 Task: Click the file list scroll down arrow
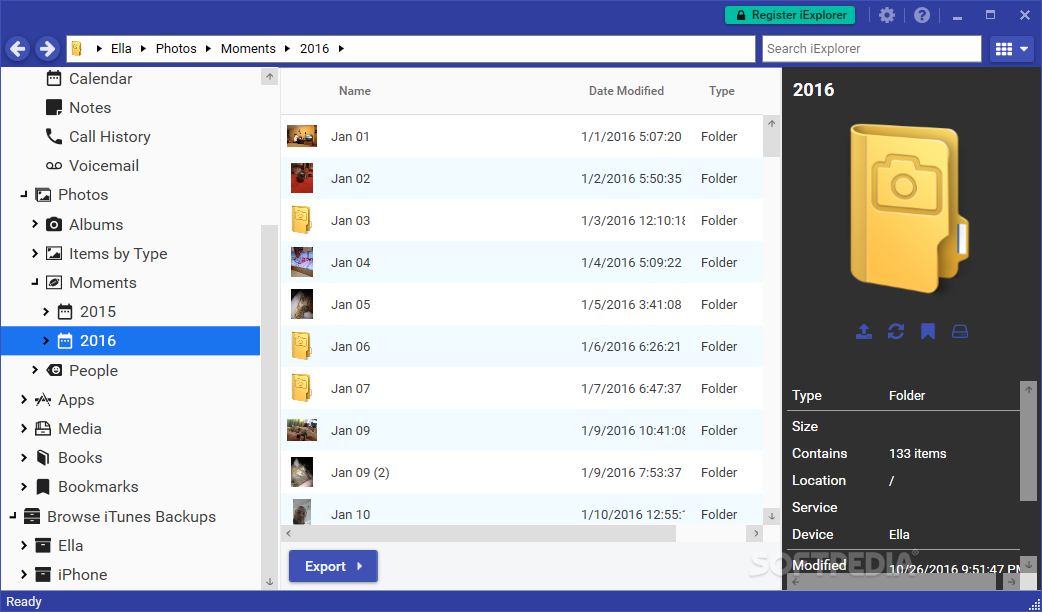tap(772, 516)
